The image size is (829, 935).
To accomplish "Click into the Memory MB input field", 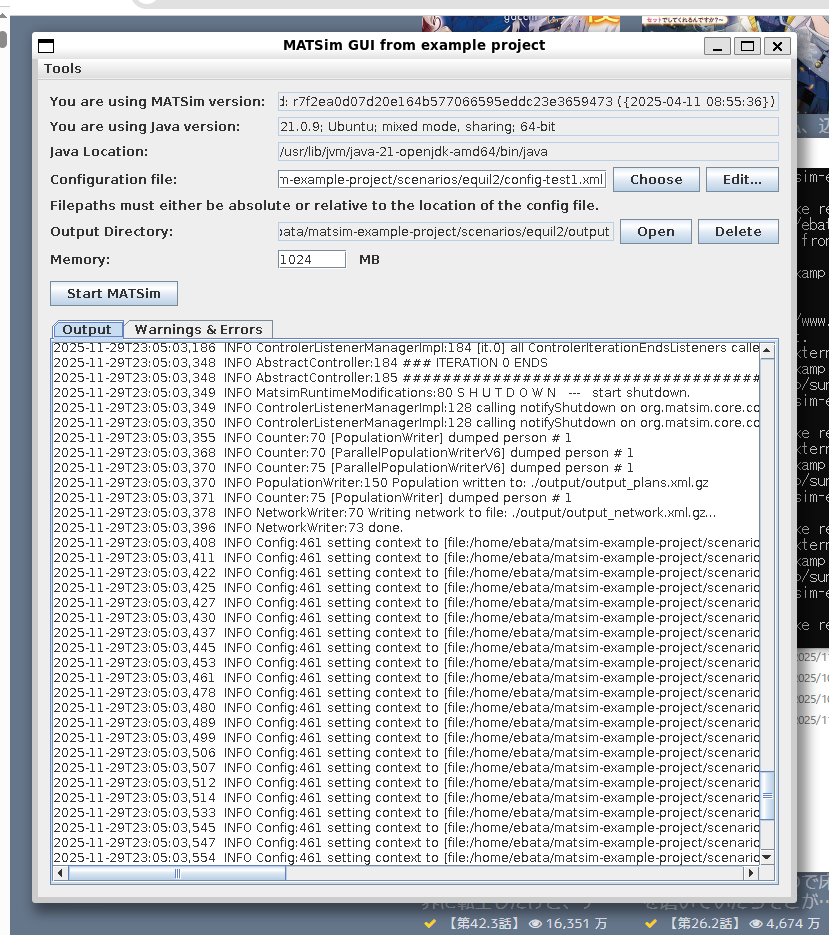I will point(311,260).
